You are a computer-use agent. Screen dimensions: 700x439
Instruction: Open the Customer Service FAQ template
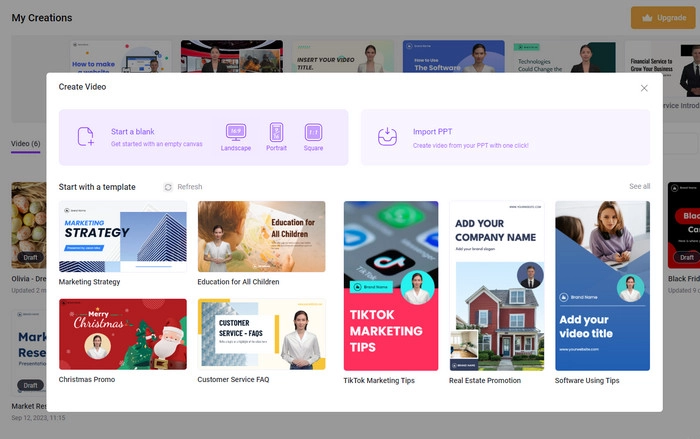point(261,334)
